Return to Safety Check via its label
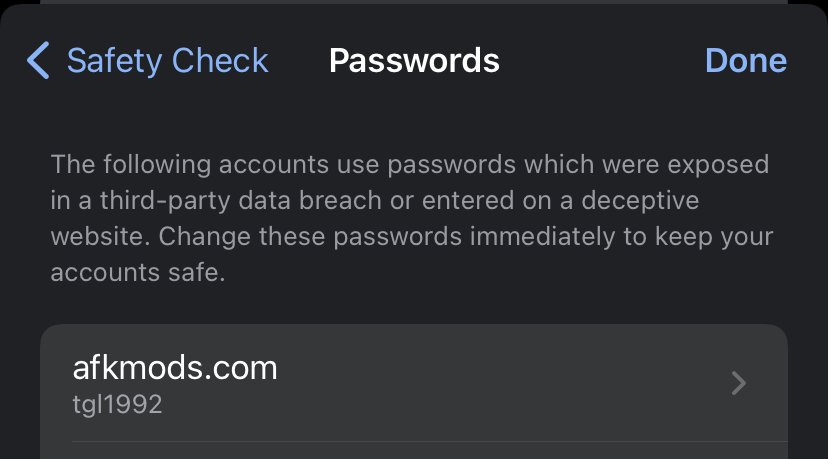The height and width of the screenshot is (459, 828). click(167, 60)
